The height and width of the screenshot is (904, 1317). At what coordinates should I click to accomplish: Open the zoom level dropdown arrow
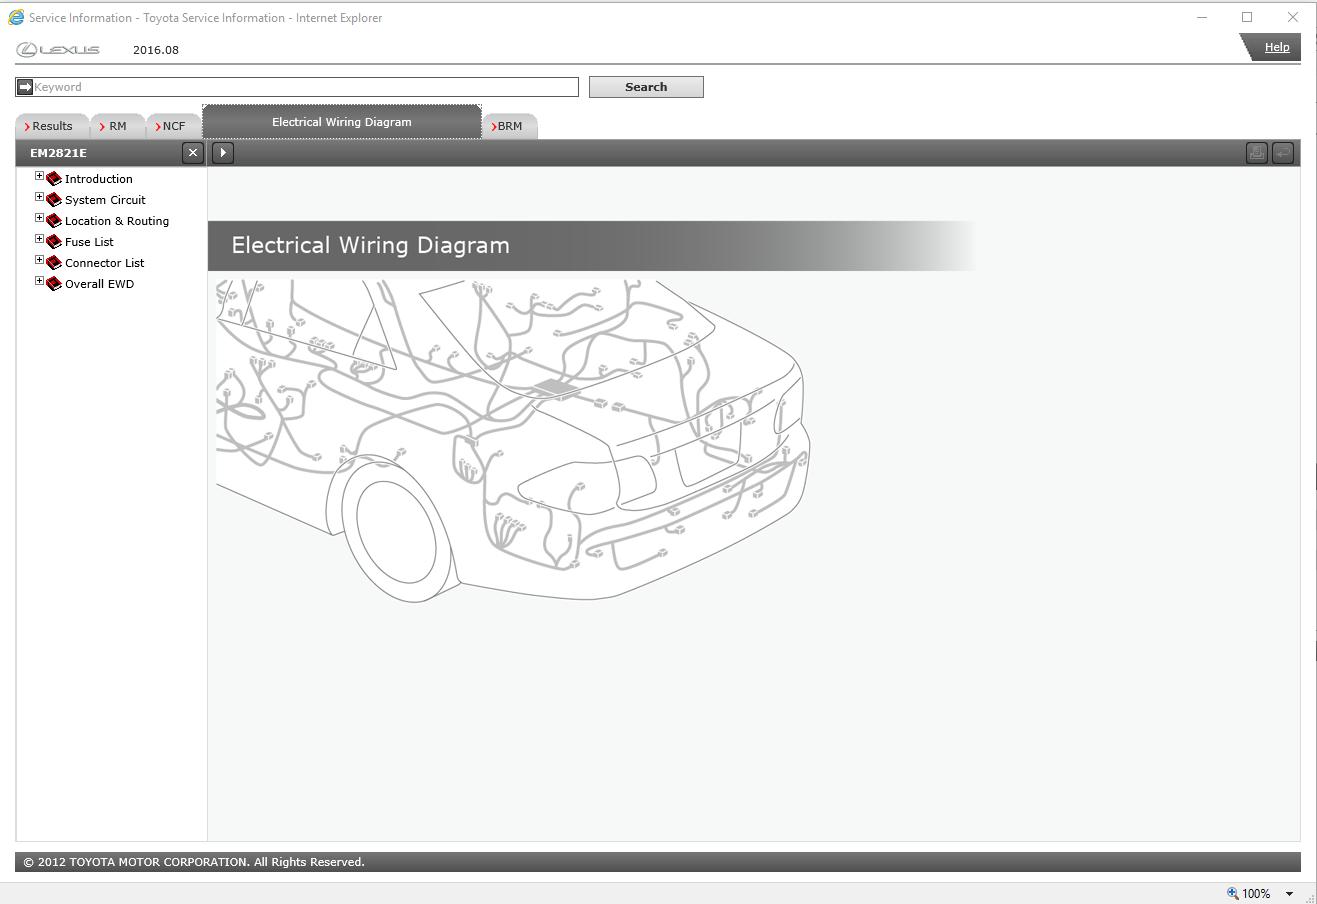[1289, 894]
